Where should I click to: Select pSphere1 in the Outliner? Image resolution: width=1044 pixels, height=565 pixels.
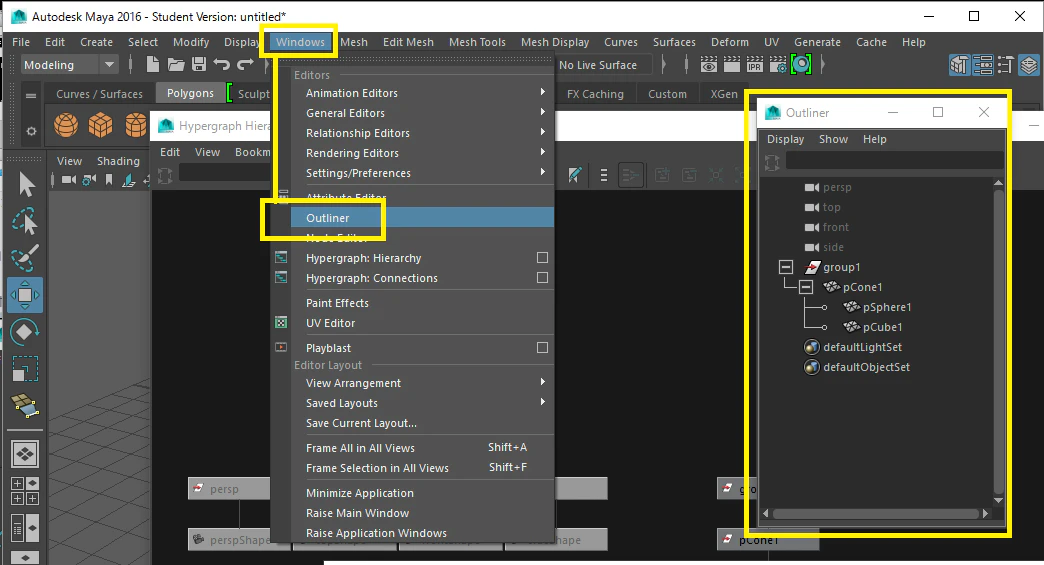coord(887,307)
